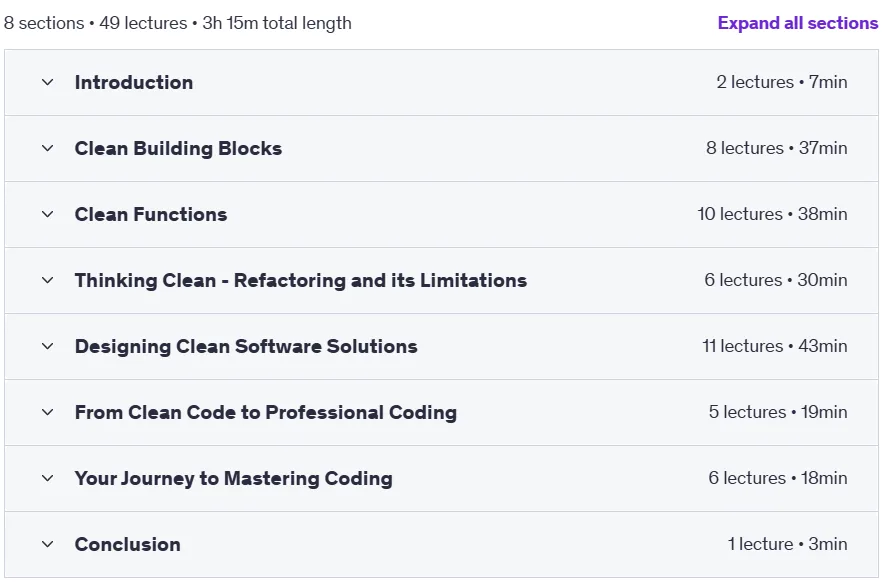The image size is (882, 582).
Task: Open the Designing Clean Software Solutions title
Action: click(x=246, y=346)
